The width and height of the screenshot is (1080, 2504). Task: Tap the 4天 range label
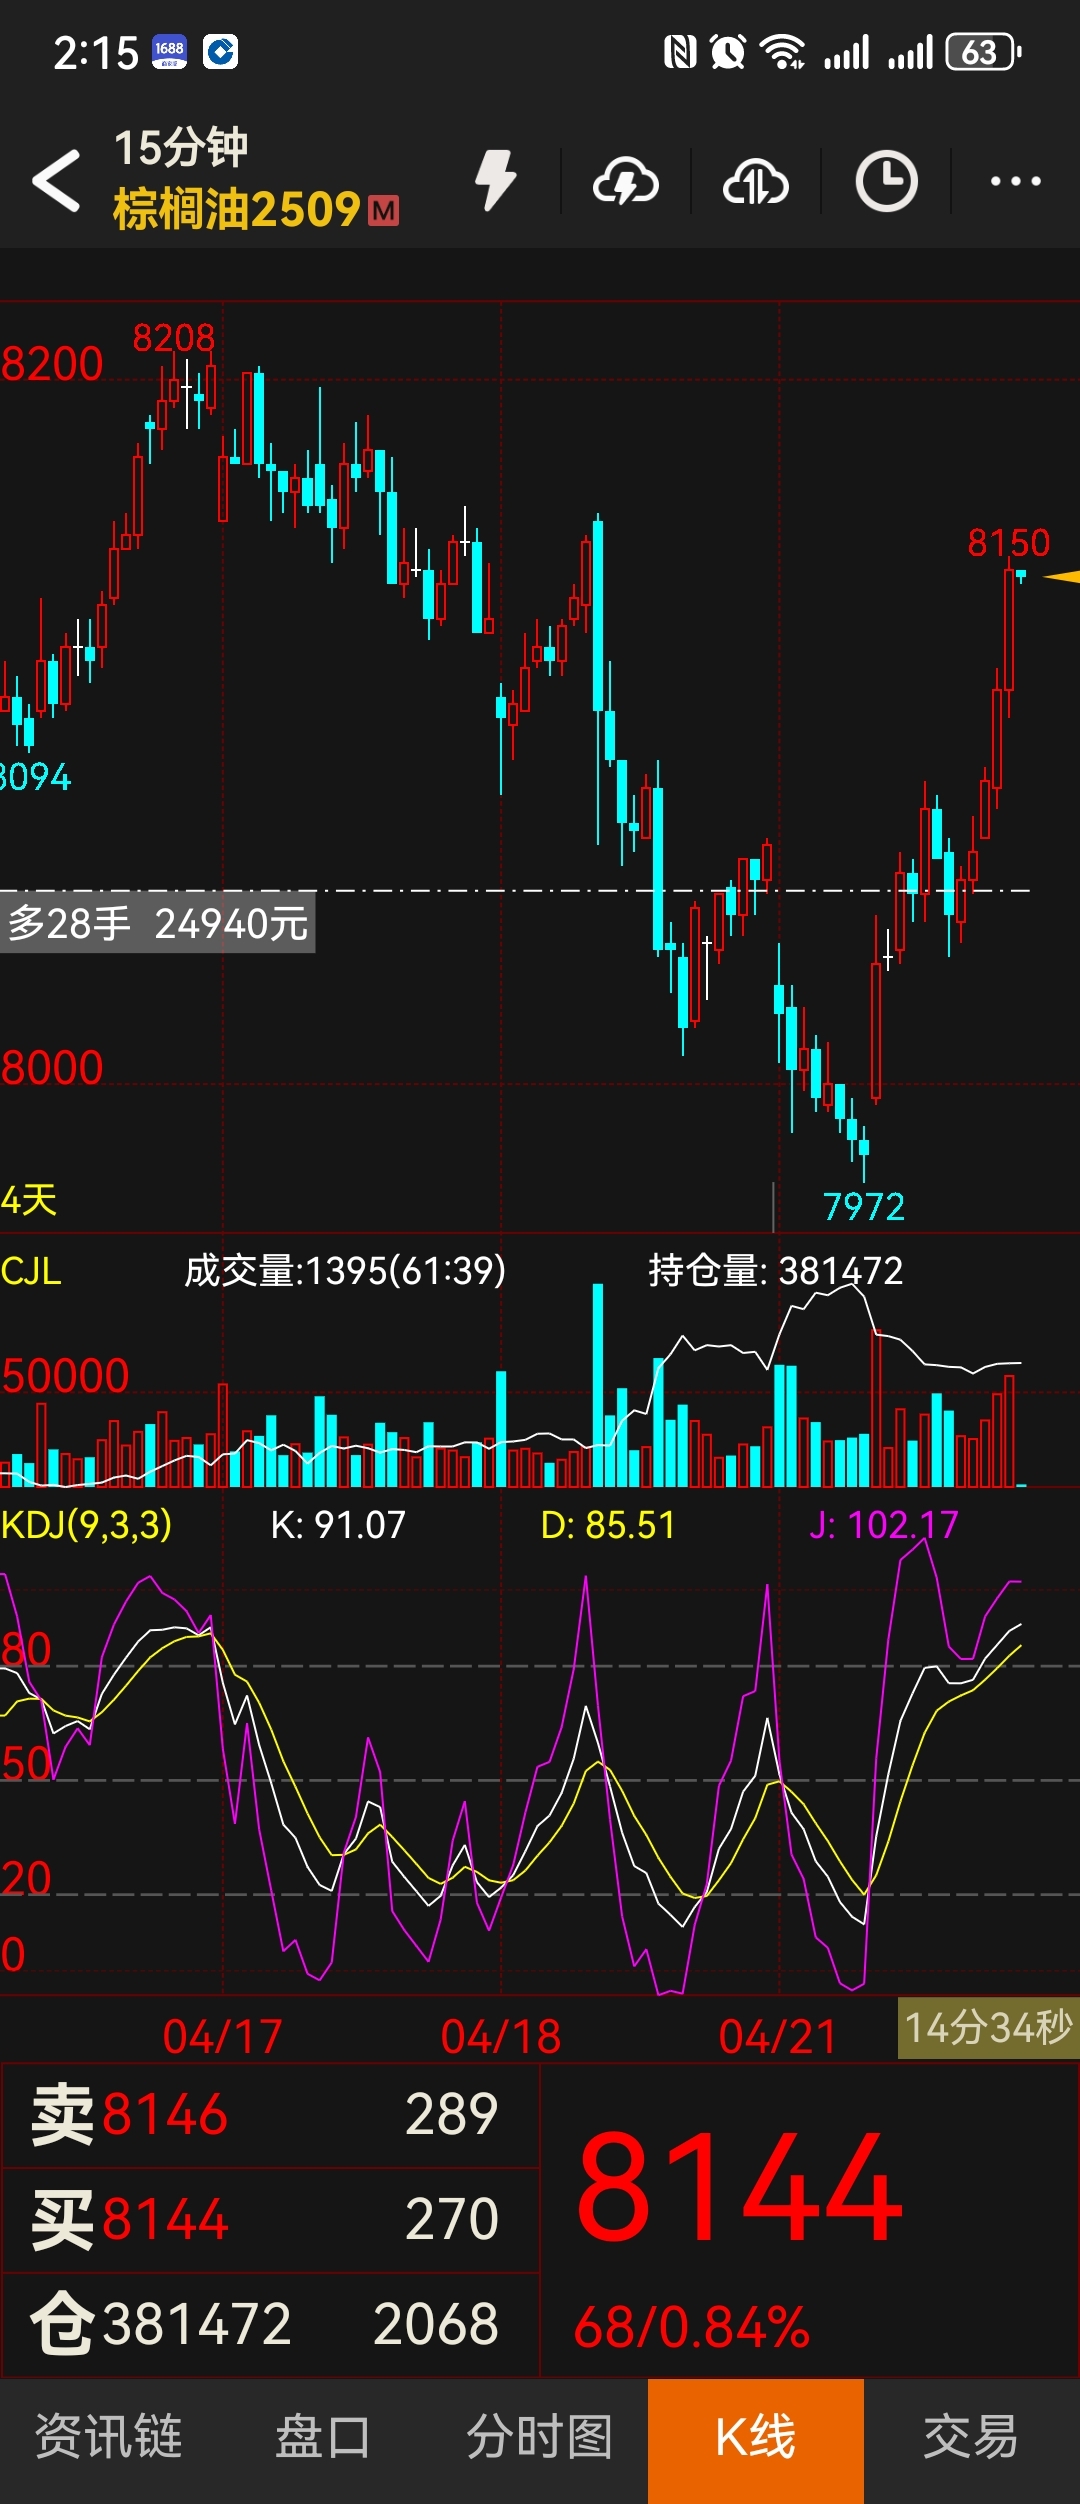[29, 1200]
